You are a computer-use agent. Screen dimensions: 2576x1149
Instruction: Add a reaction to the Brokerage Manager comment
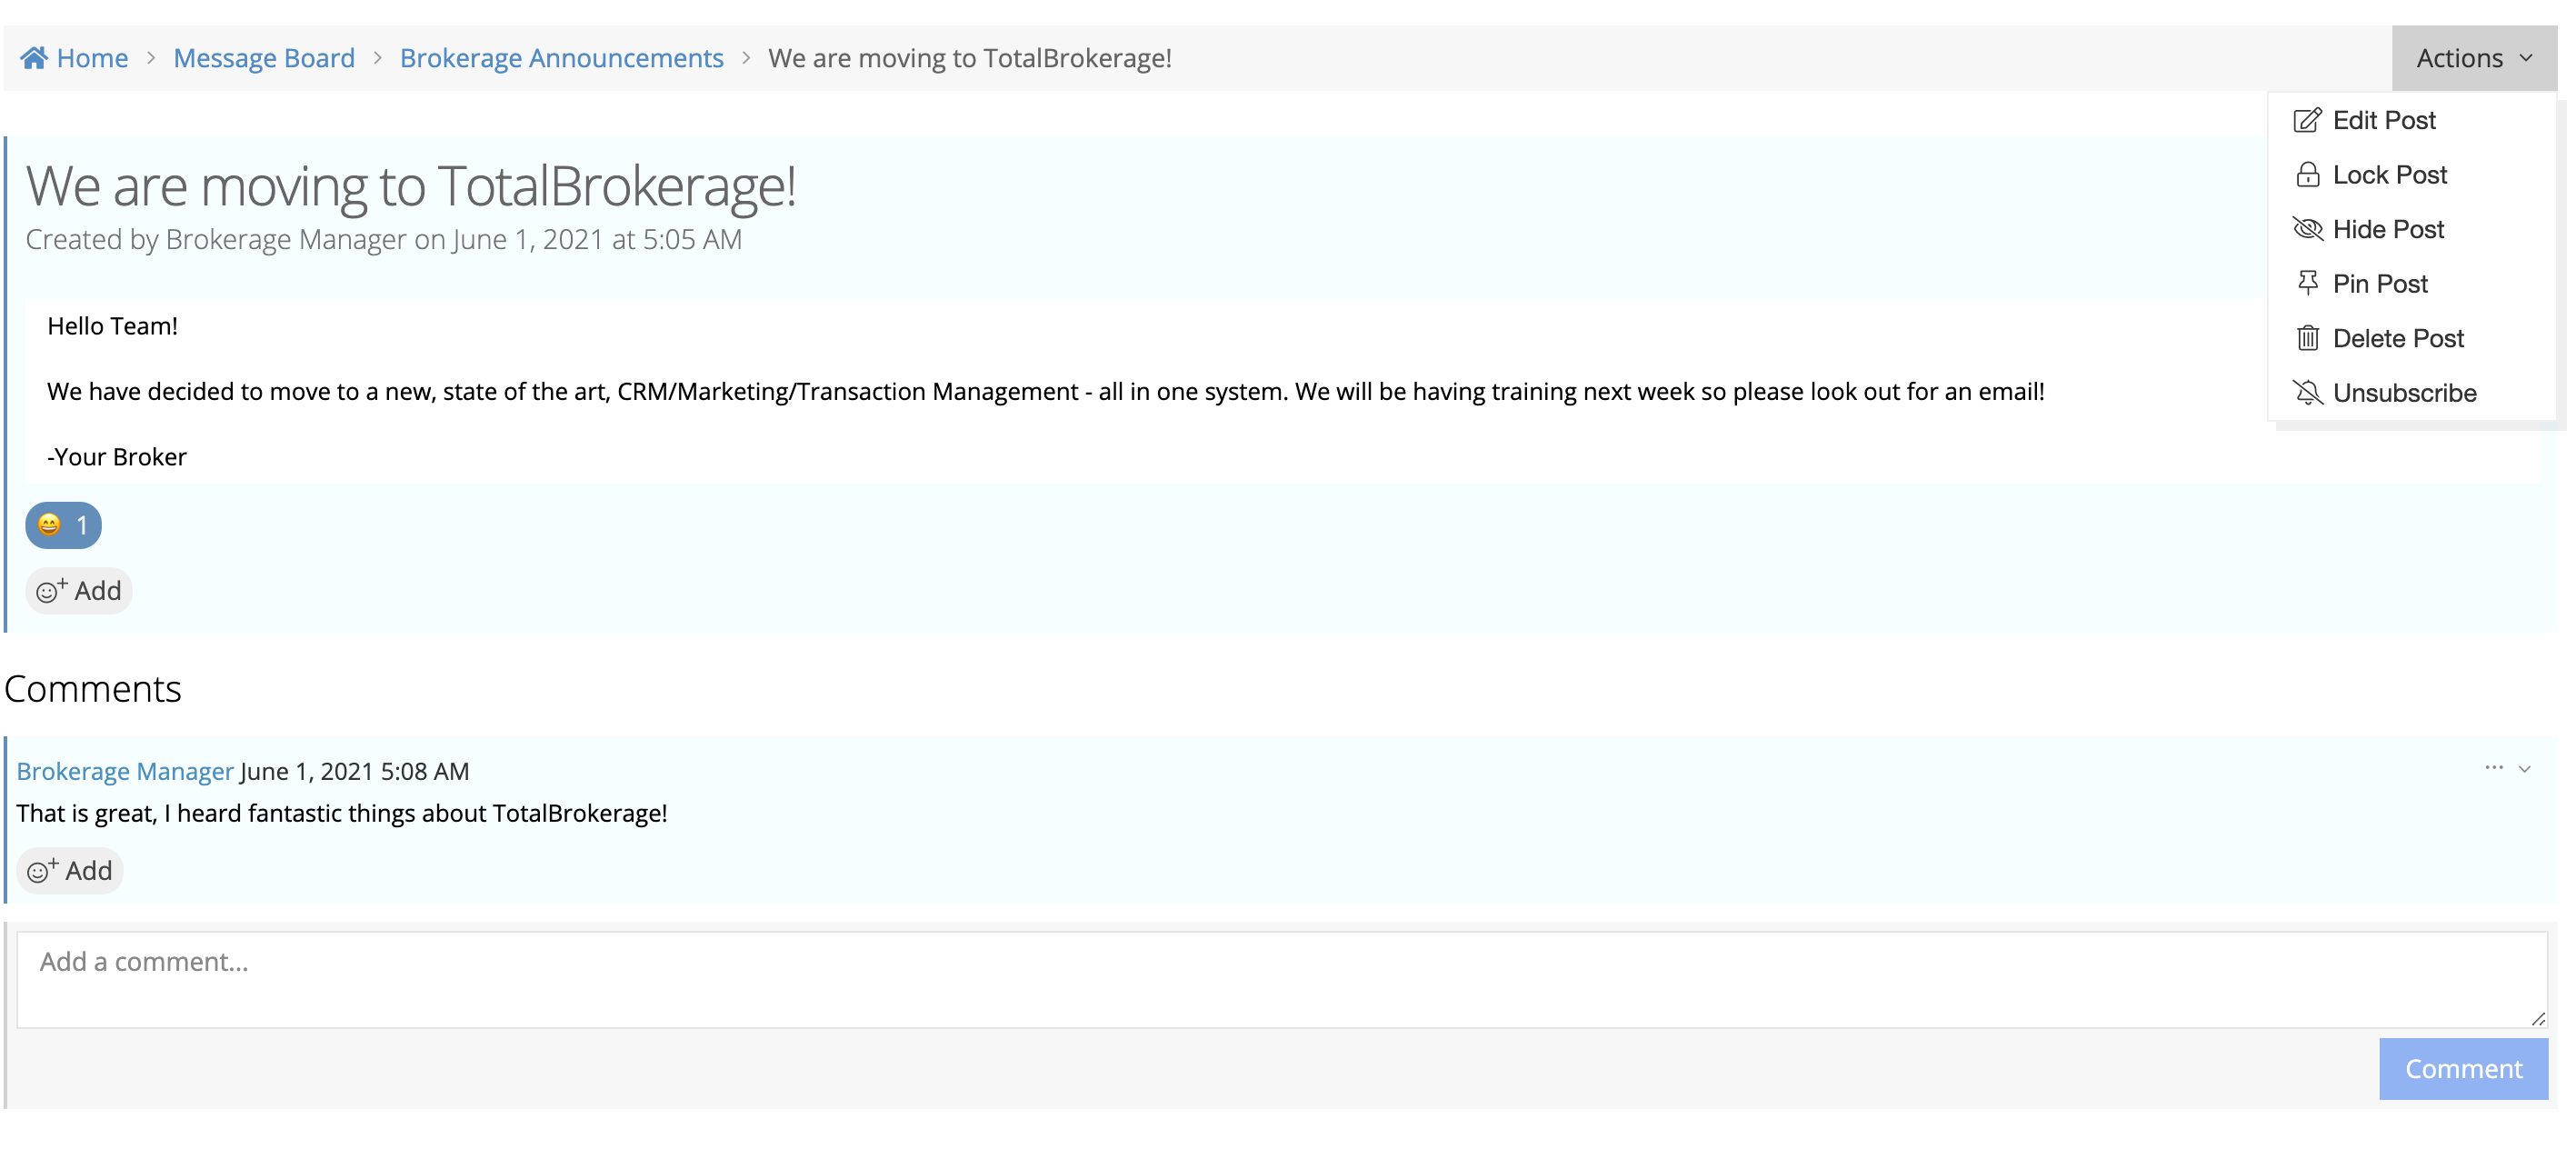coord(70,871)
